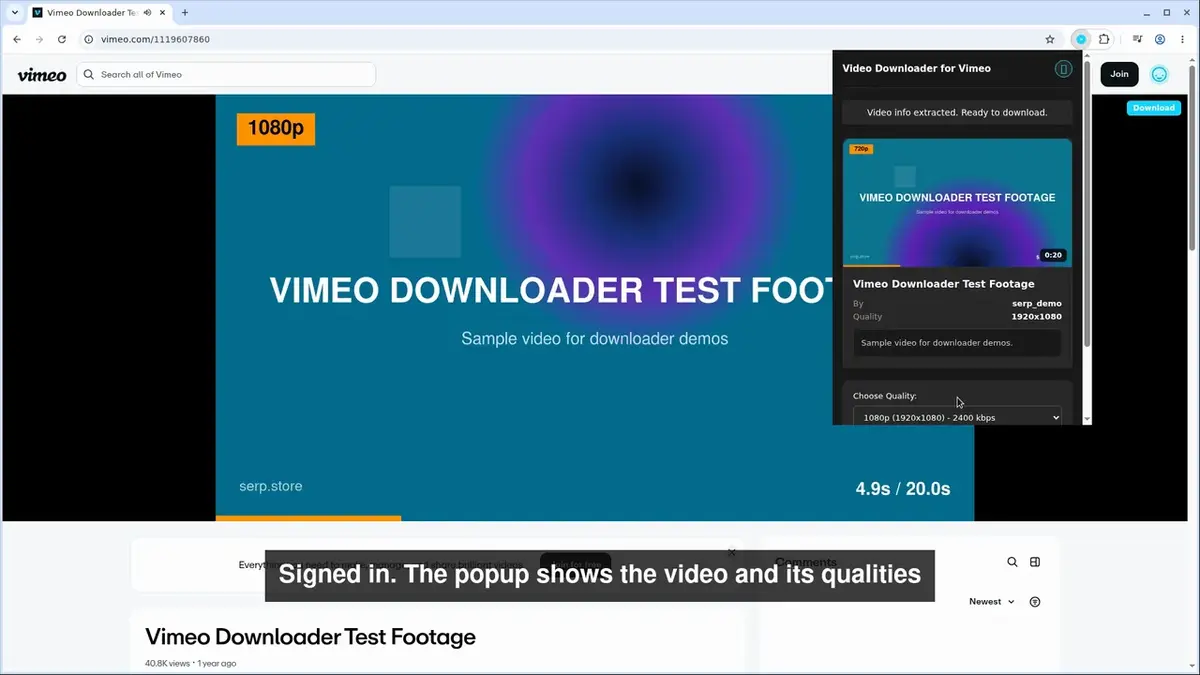Click the browser forward arrow
Viewport: 1200px width, 675px height.
point(39,39)
